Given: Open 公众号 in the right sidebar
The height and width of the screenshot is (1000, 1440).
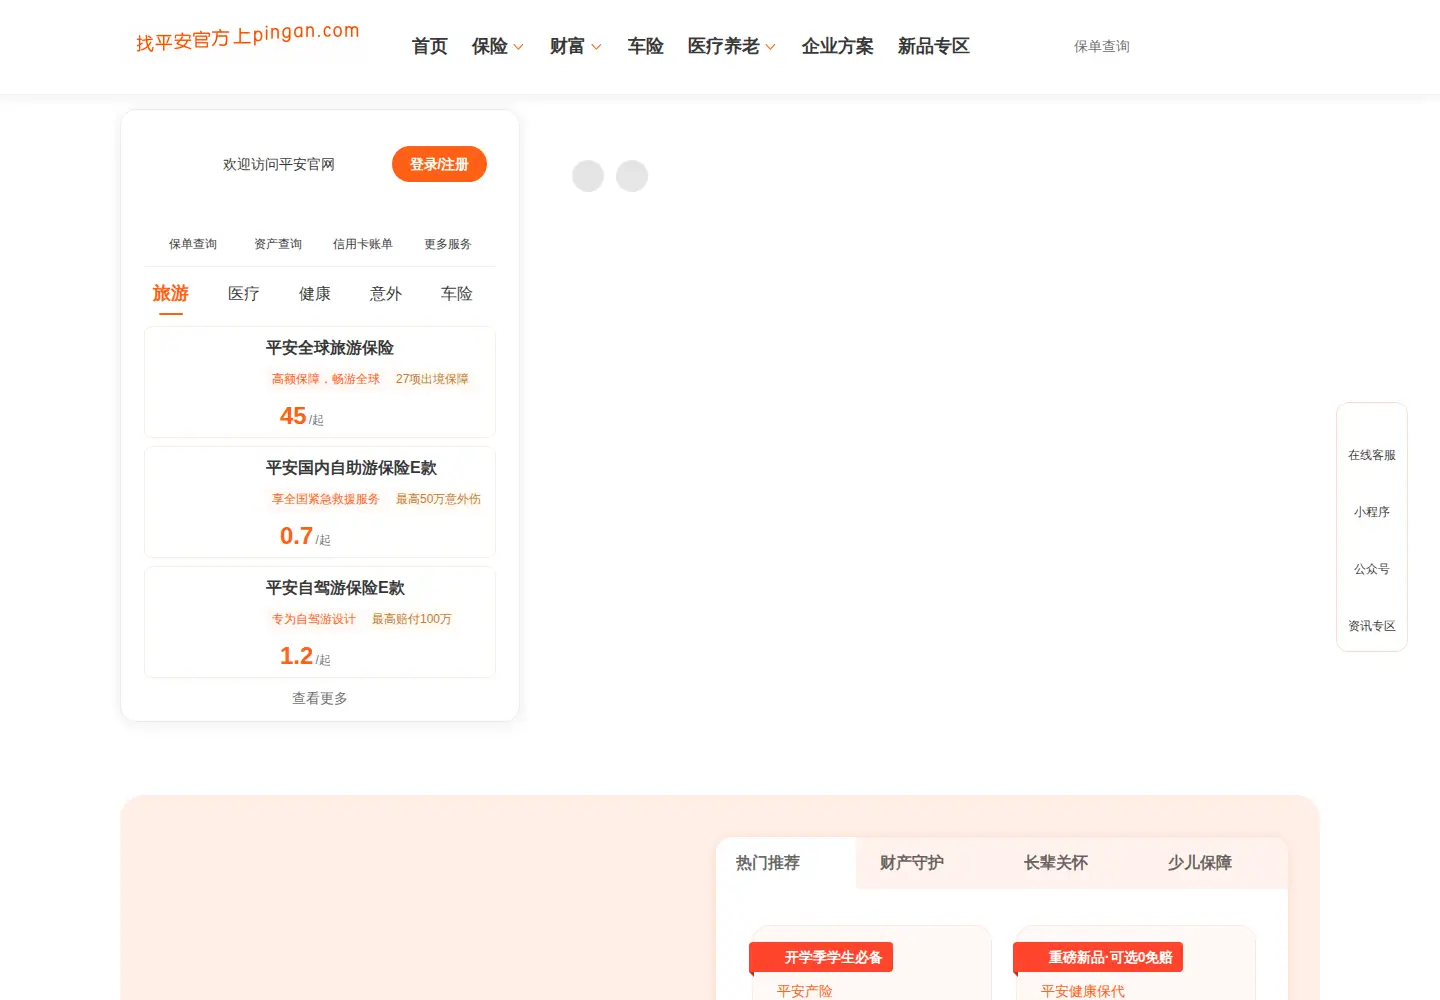Looking at the screenshot, I should 1372,569.
